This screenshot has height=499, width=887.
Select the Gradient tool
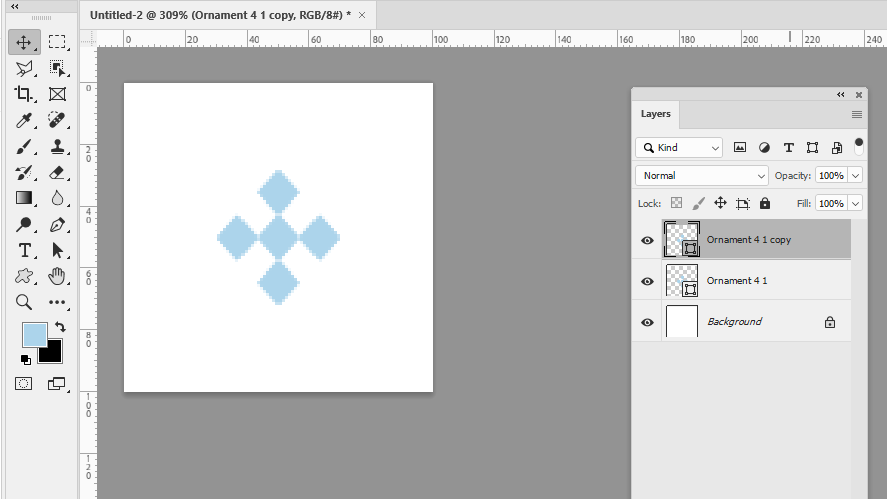(x=24, y=198)
